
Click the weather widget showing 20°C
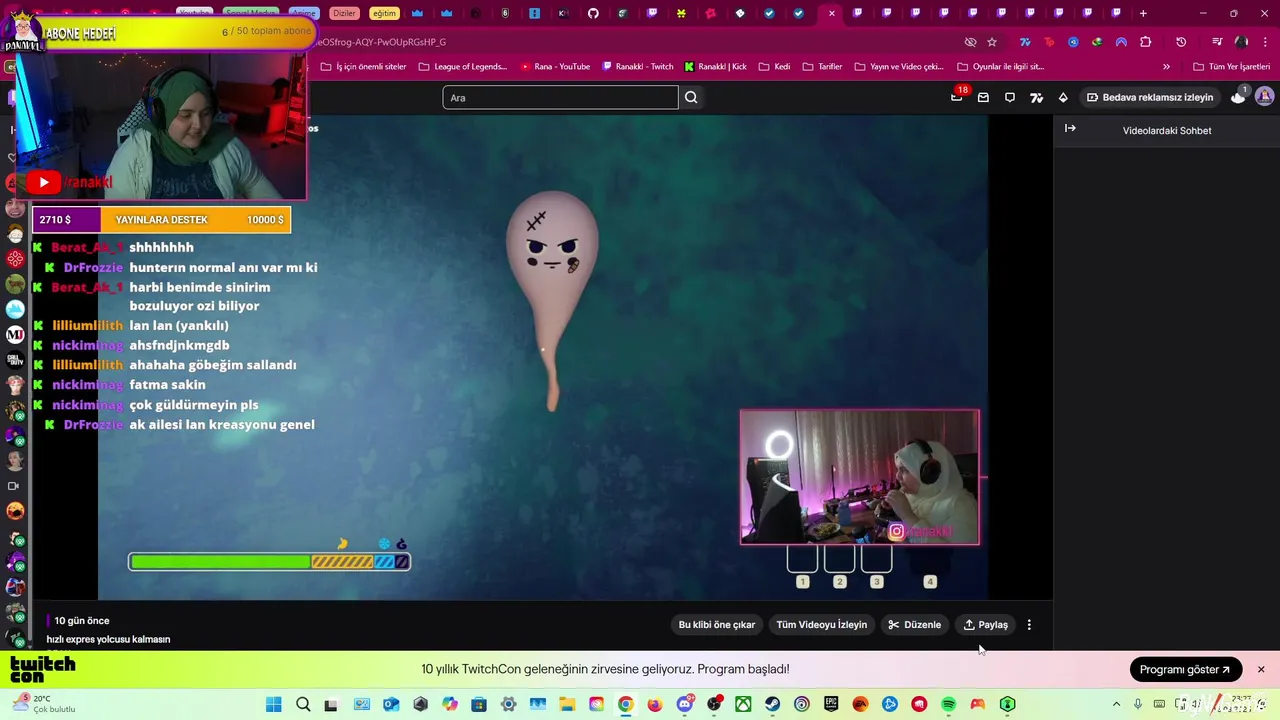(44, 704)
